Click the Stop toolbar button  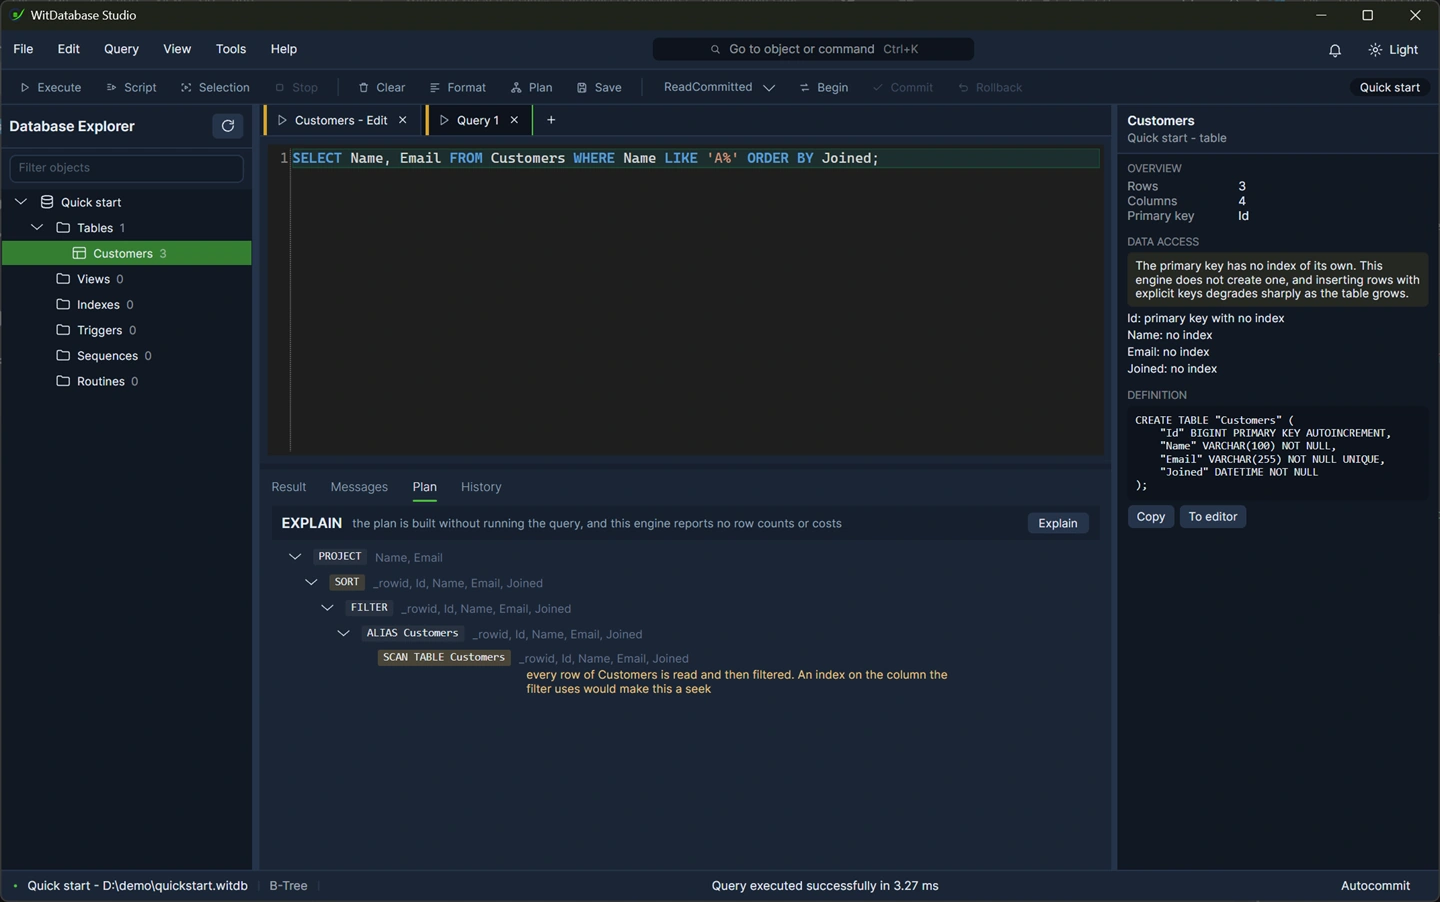coord(296,87)
